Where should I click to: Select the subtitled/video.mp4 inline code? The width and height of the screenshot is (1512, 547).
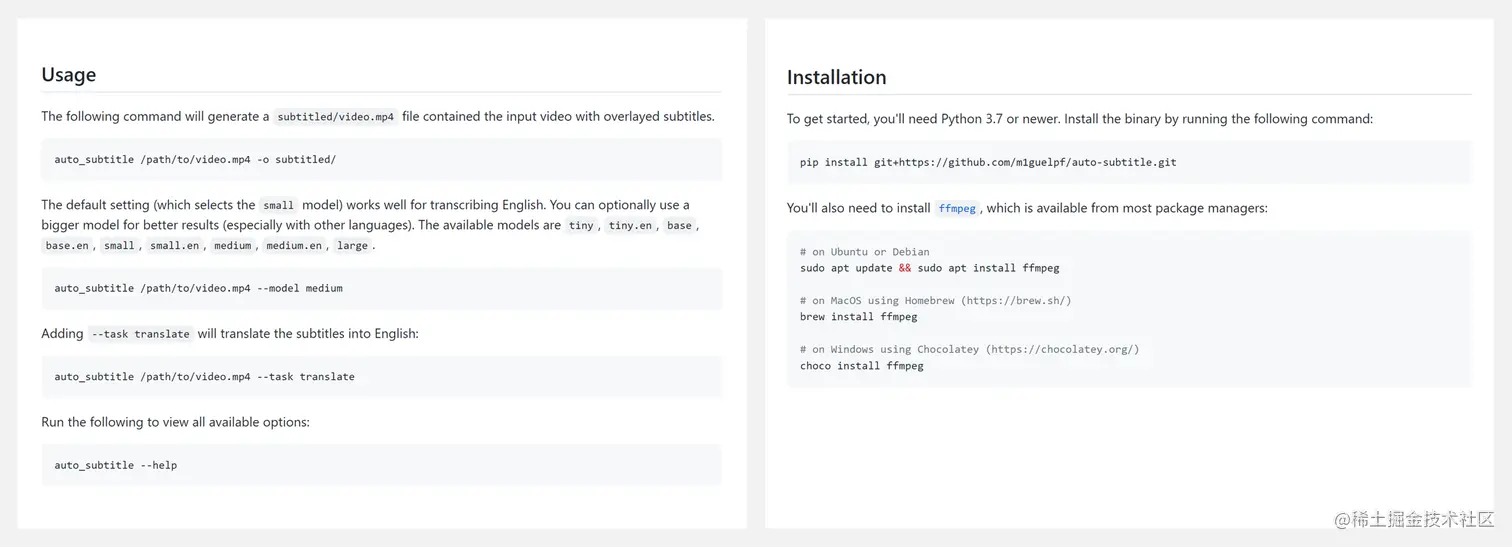[x=336, y=117]
